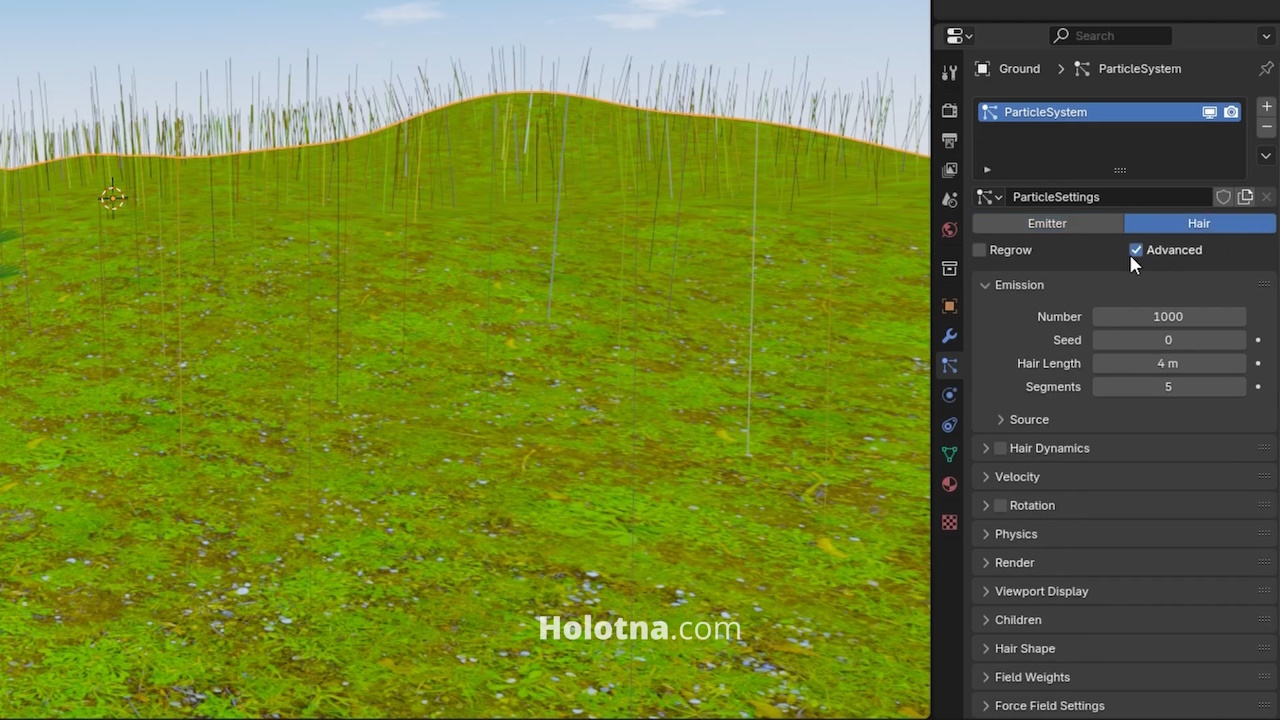Toggle fake user shield for ParticleSettings

point(1223,197)
